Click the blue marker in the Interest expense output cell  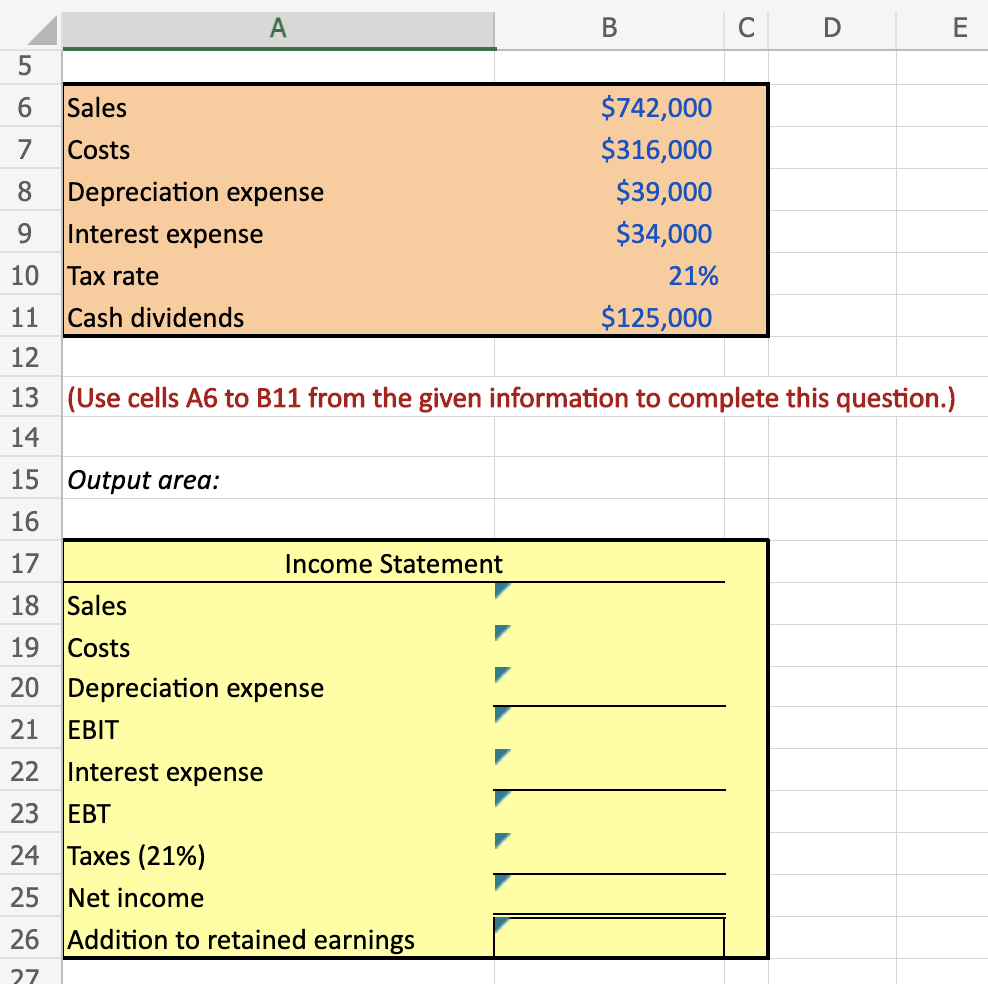click(500, 756)
